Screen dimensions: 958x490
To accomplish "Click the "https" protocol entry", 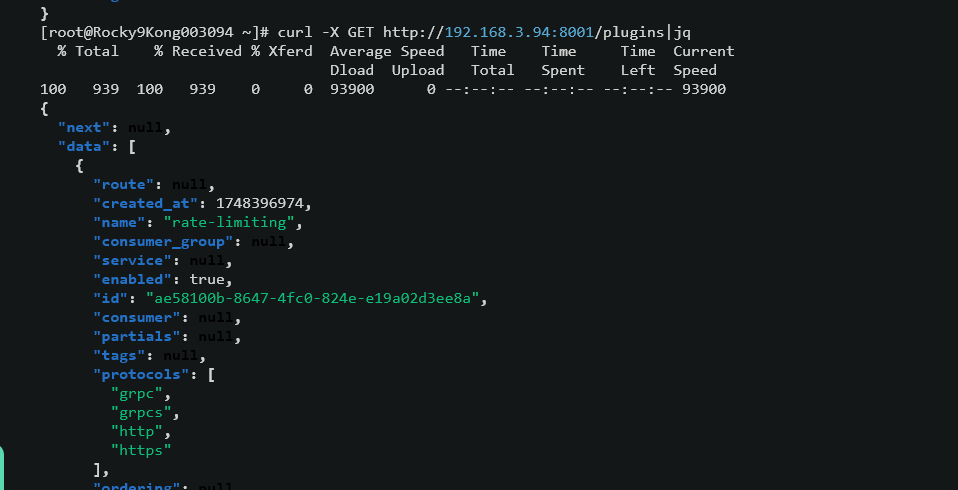I will pyautogui.click(x=141, y=450).
